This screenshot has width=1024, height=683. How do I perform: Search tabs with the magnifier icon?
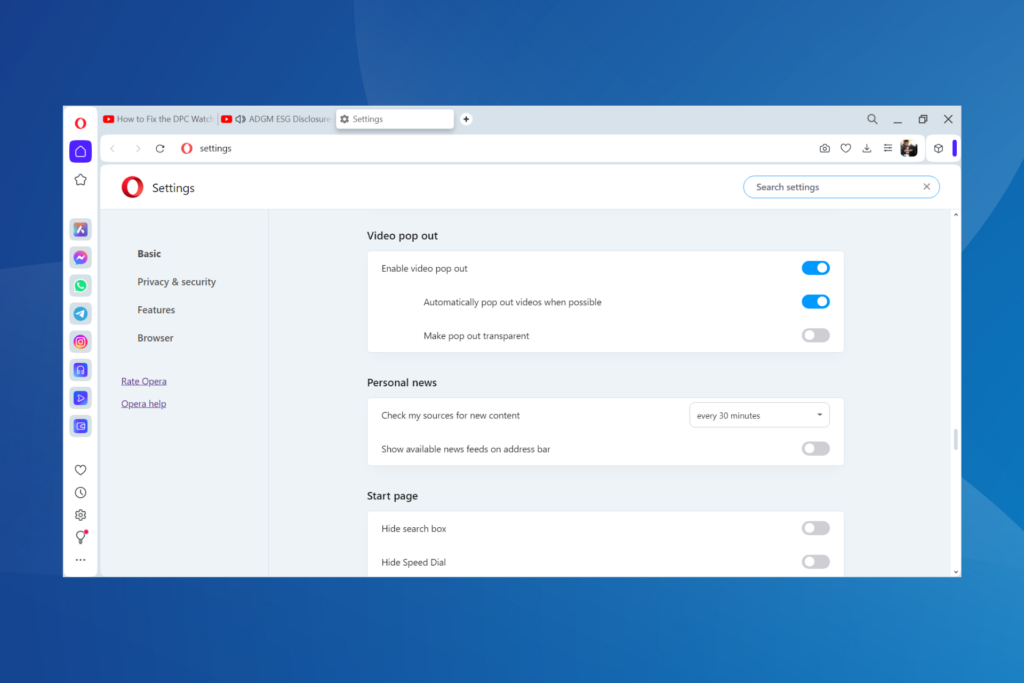point(872,119)
